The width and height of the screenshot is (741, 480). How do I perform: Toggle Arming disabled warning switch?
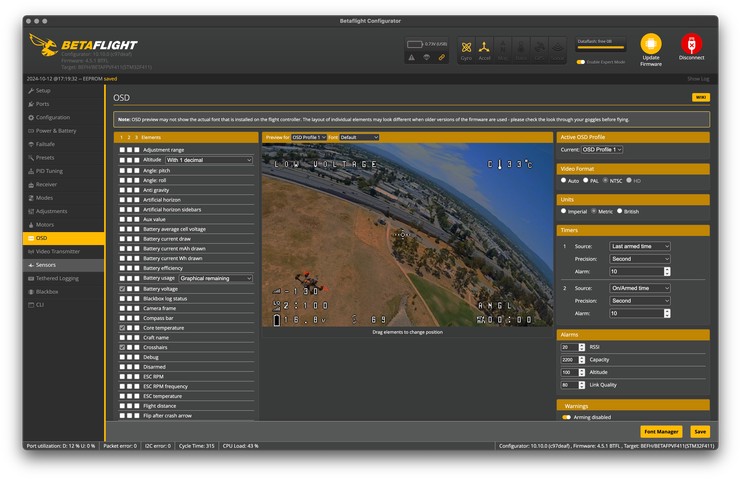coord(566,417)
